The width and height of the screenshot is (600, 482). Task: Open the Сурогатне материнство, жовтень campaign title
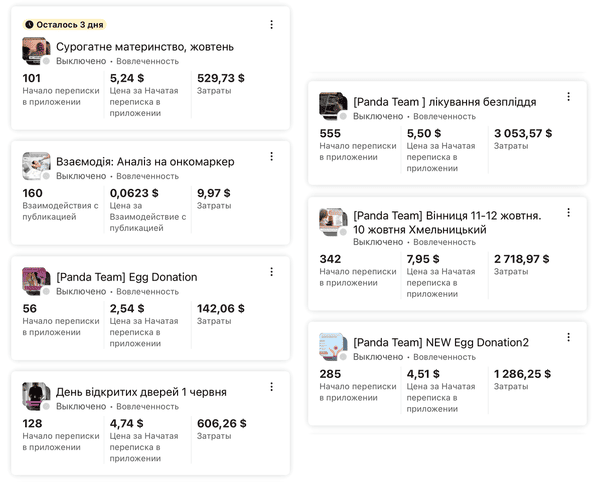pyautogui.click(x=145, y=46)
